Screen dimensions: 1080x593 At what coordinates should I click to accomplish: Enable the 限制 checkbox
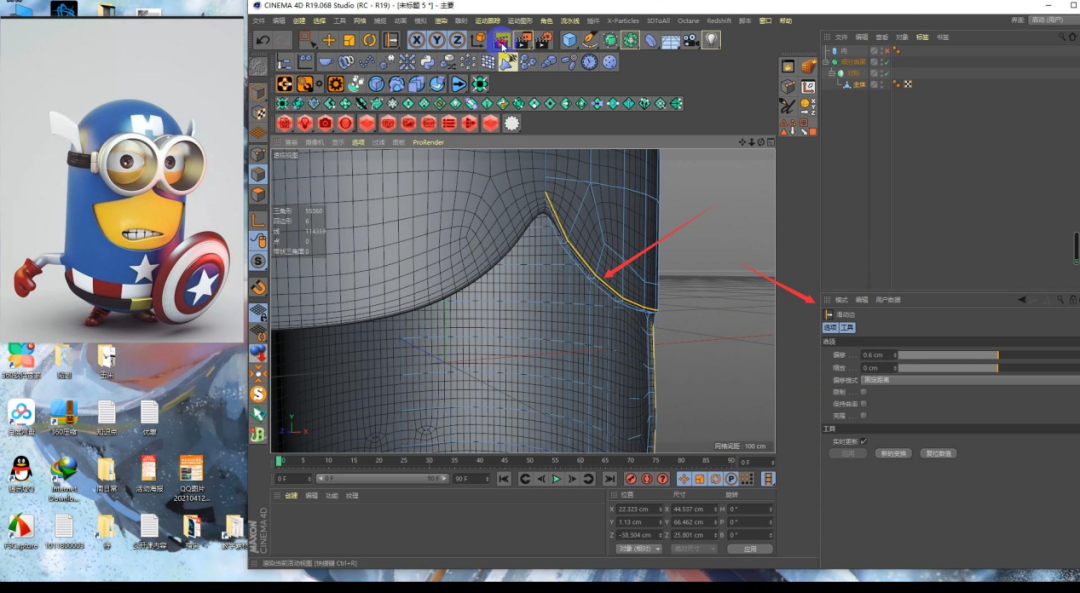point(863,392)
